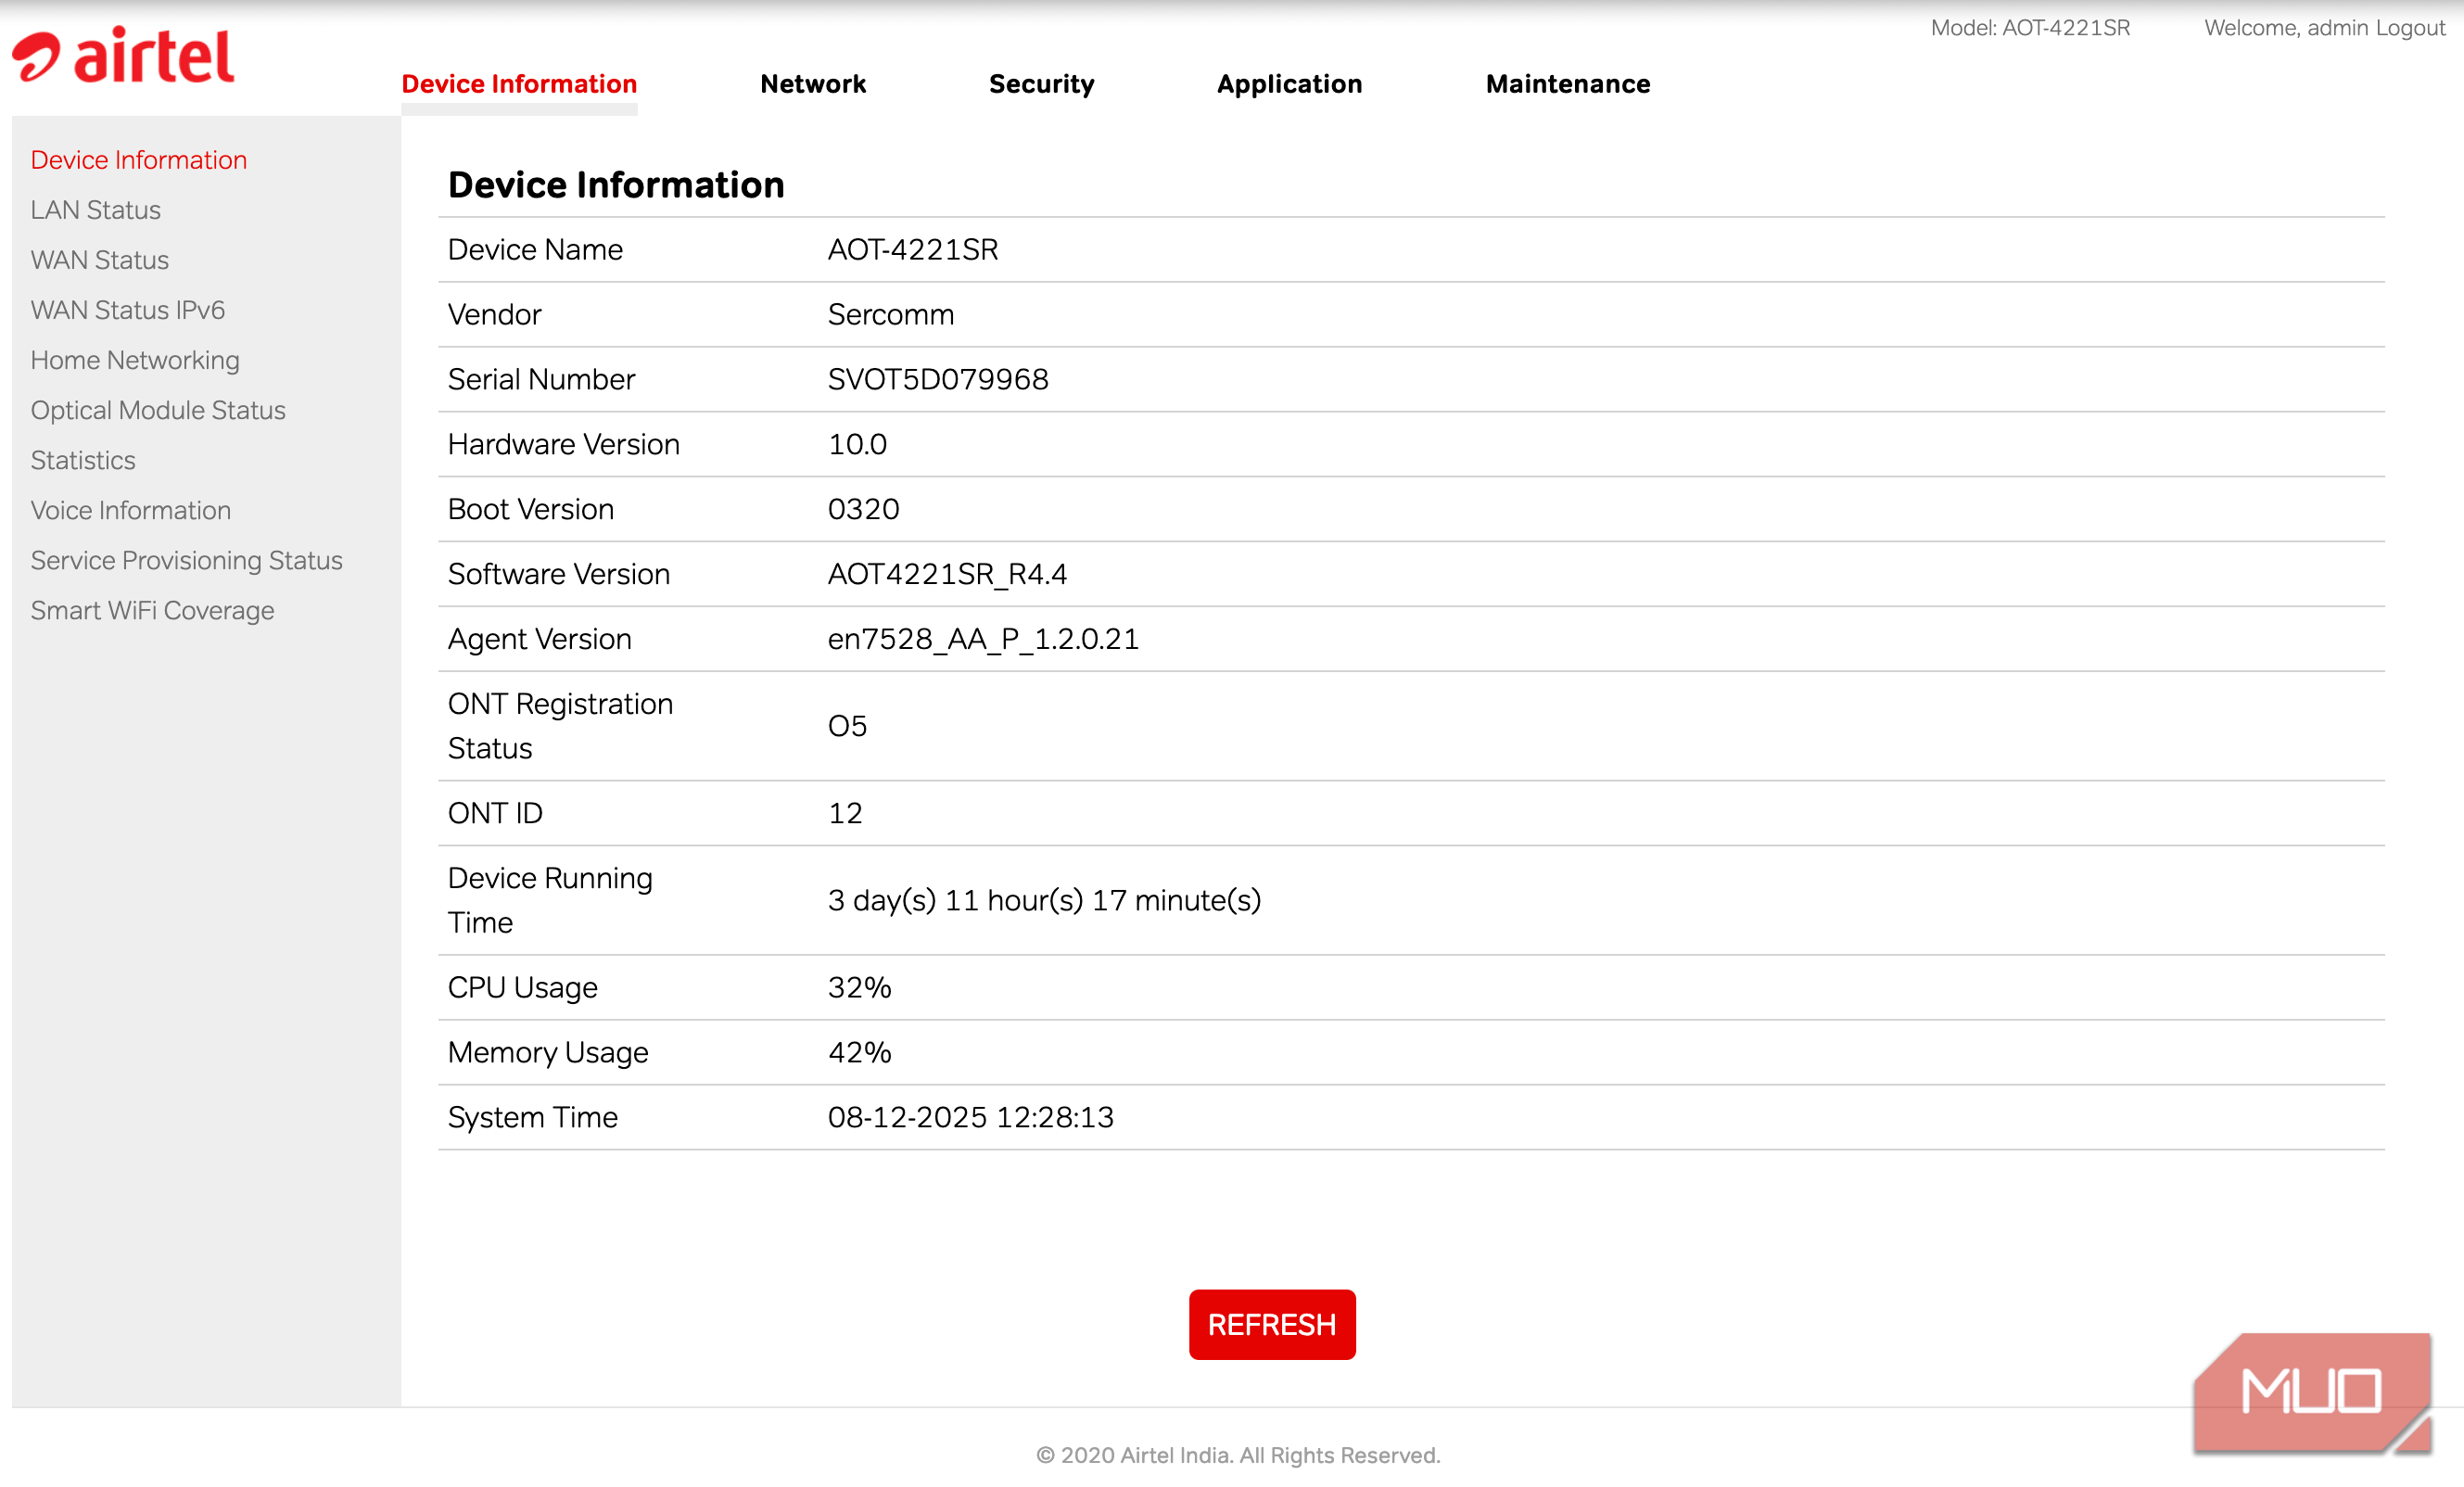Image resolution: width=2464 pixels, height=1487 pixels.
Task: Click the Device Name value AOT-4221SR
Action: (913, 249)
